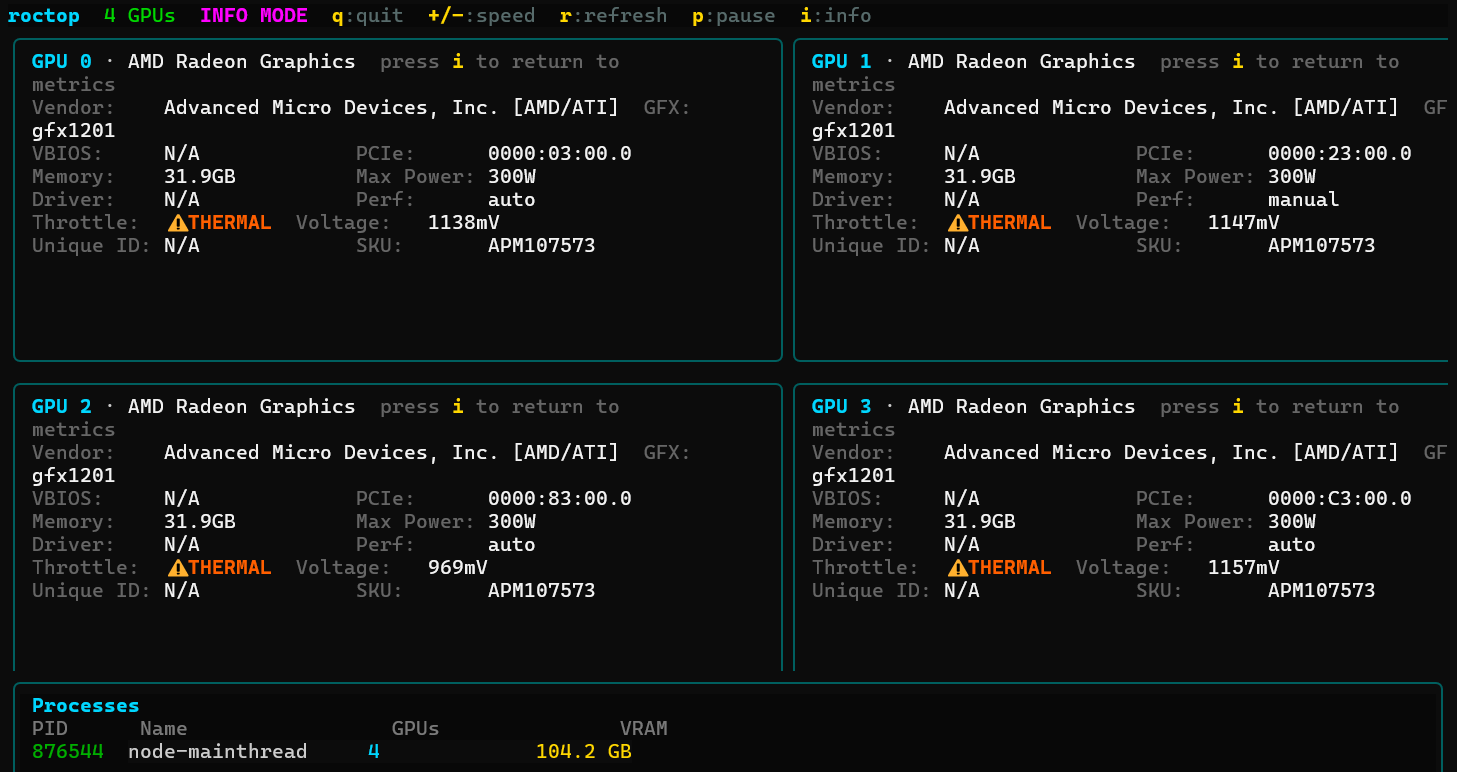Click GPU 0 SKU value APM107573
This screenshot has width=1457, height=772.
coord(542,246)
